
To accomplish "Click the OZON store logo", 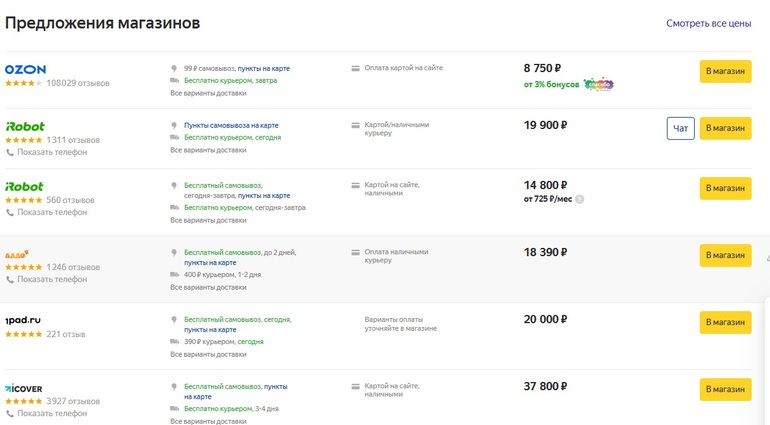I will 25,69.
